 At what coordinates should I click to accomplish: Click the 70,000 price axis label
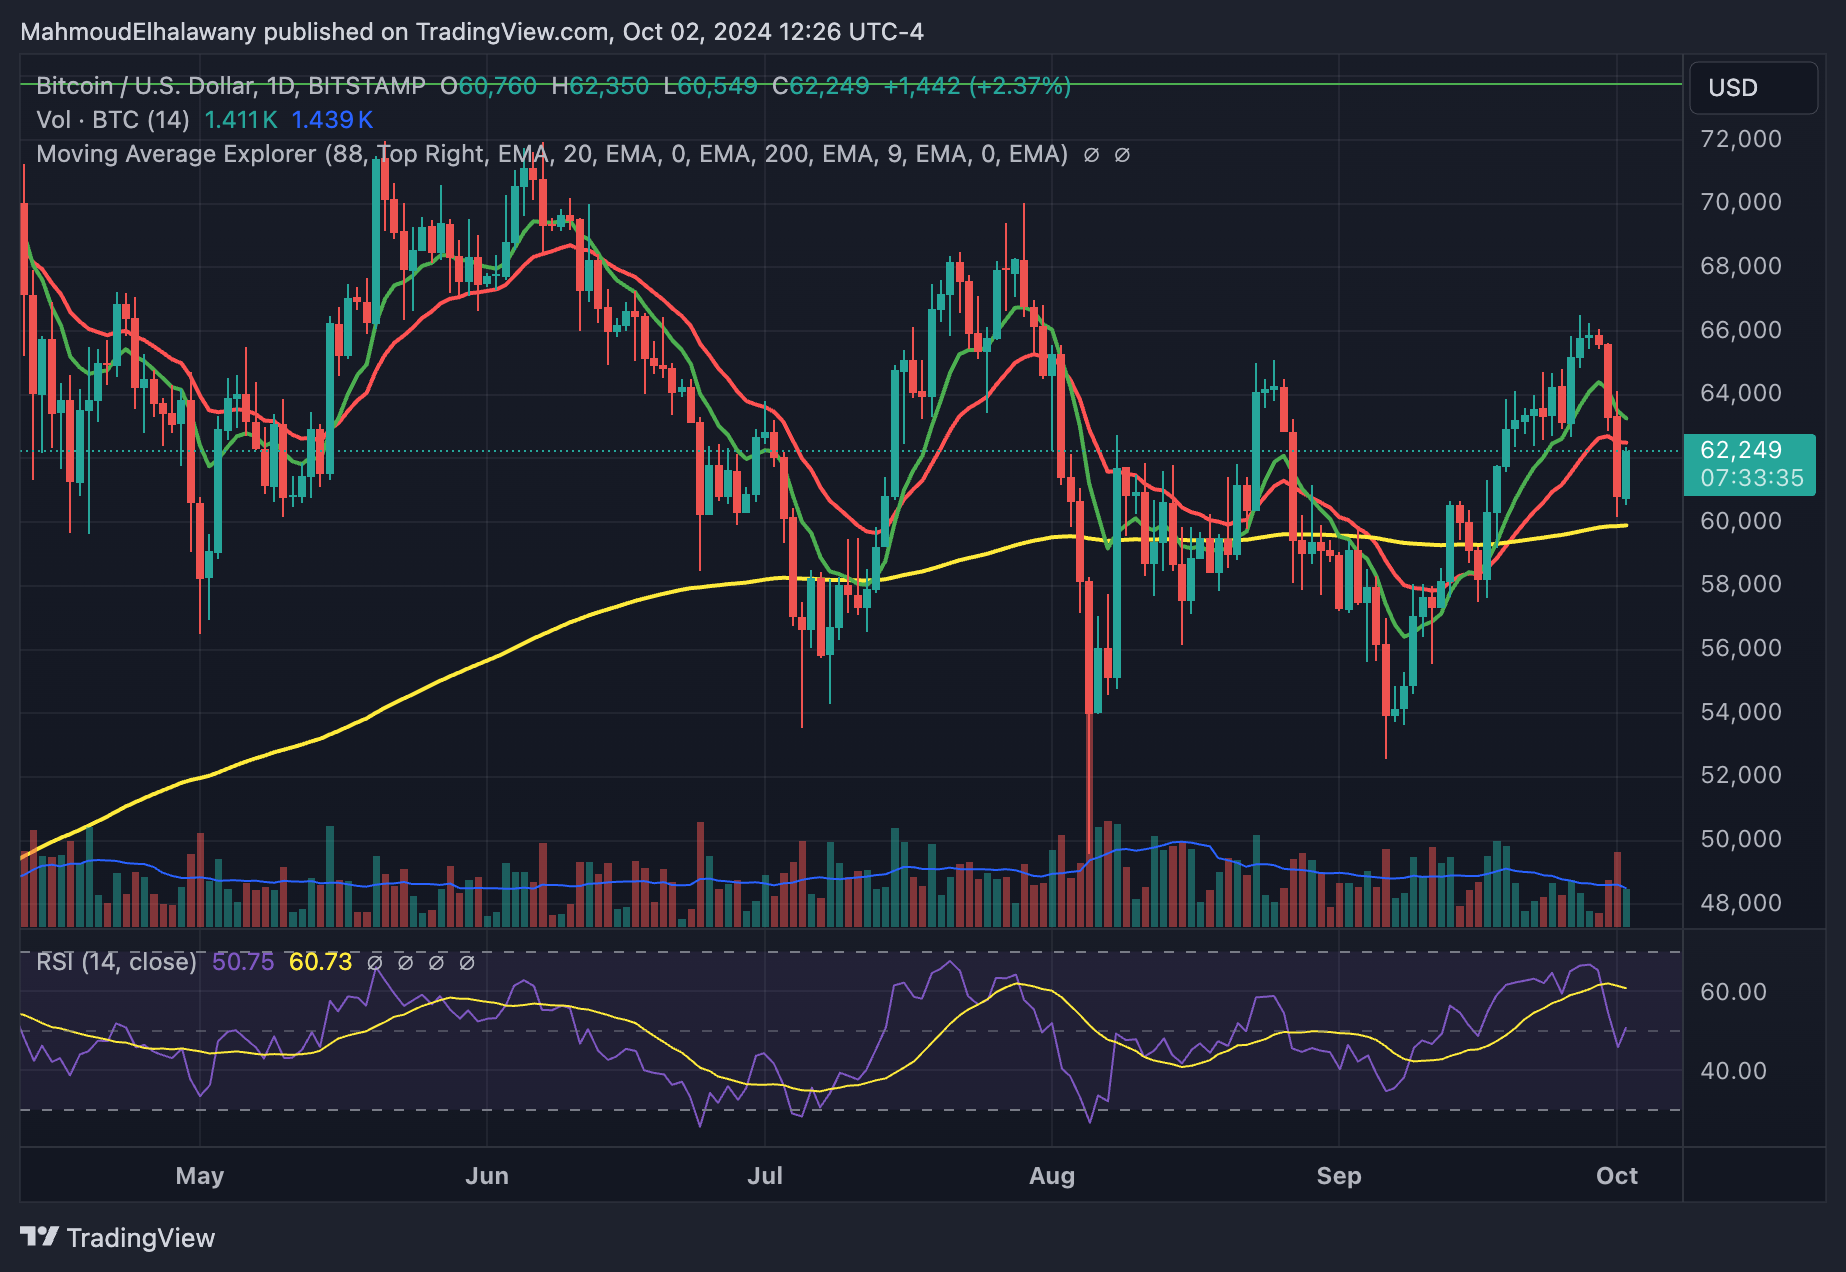tap(1741, 202)
